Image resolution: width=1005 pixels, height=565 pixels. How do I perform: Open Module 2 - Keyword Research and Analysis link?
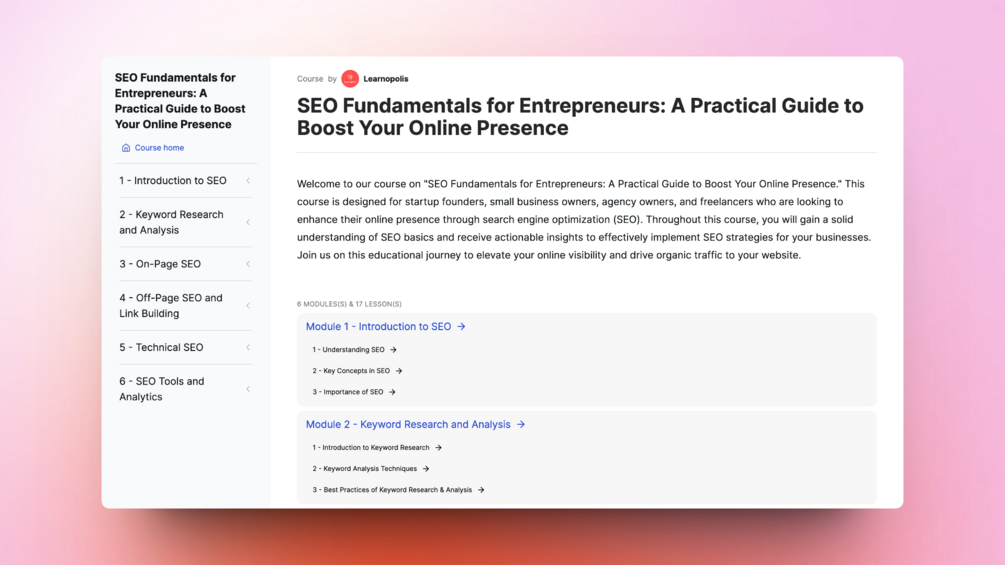point(408,425)
